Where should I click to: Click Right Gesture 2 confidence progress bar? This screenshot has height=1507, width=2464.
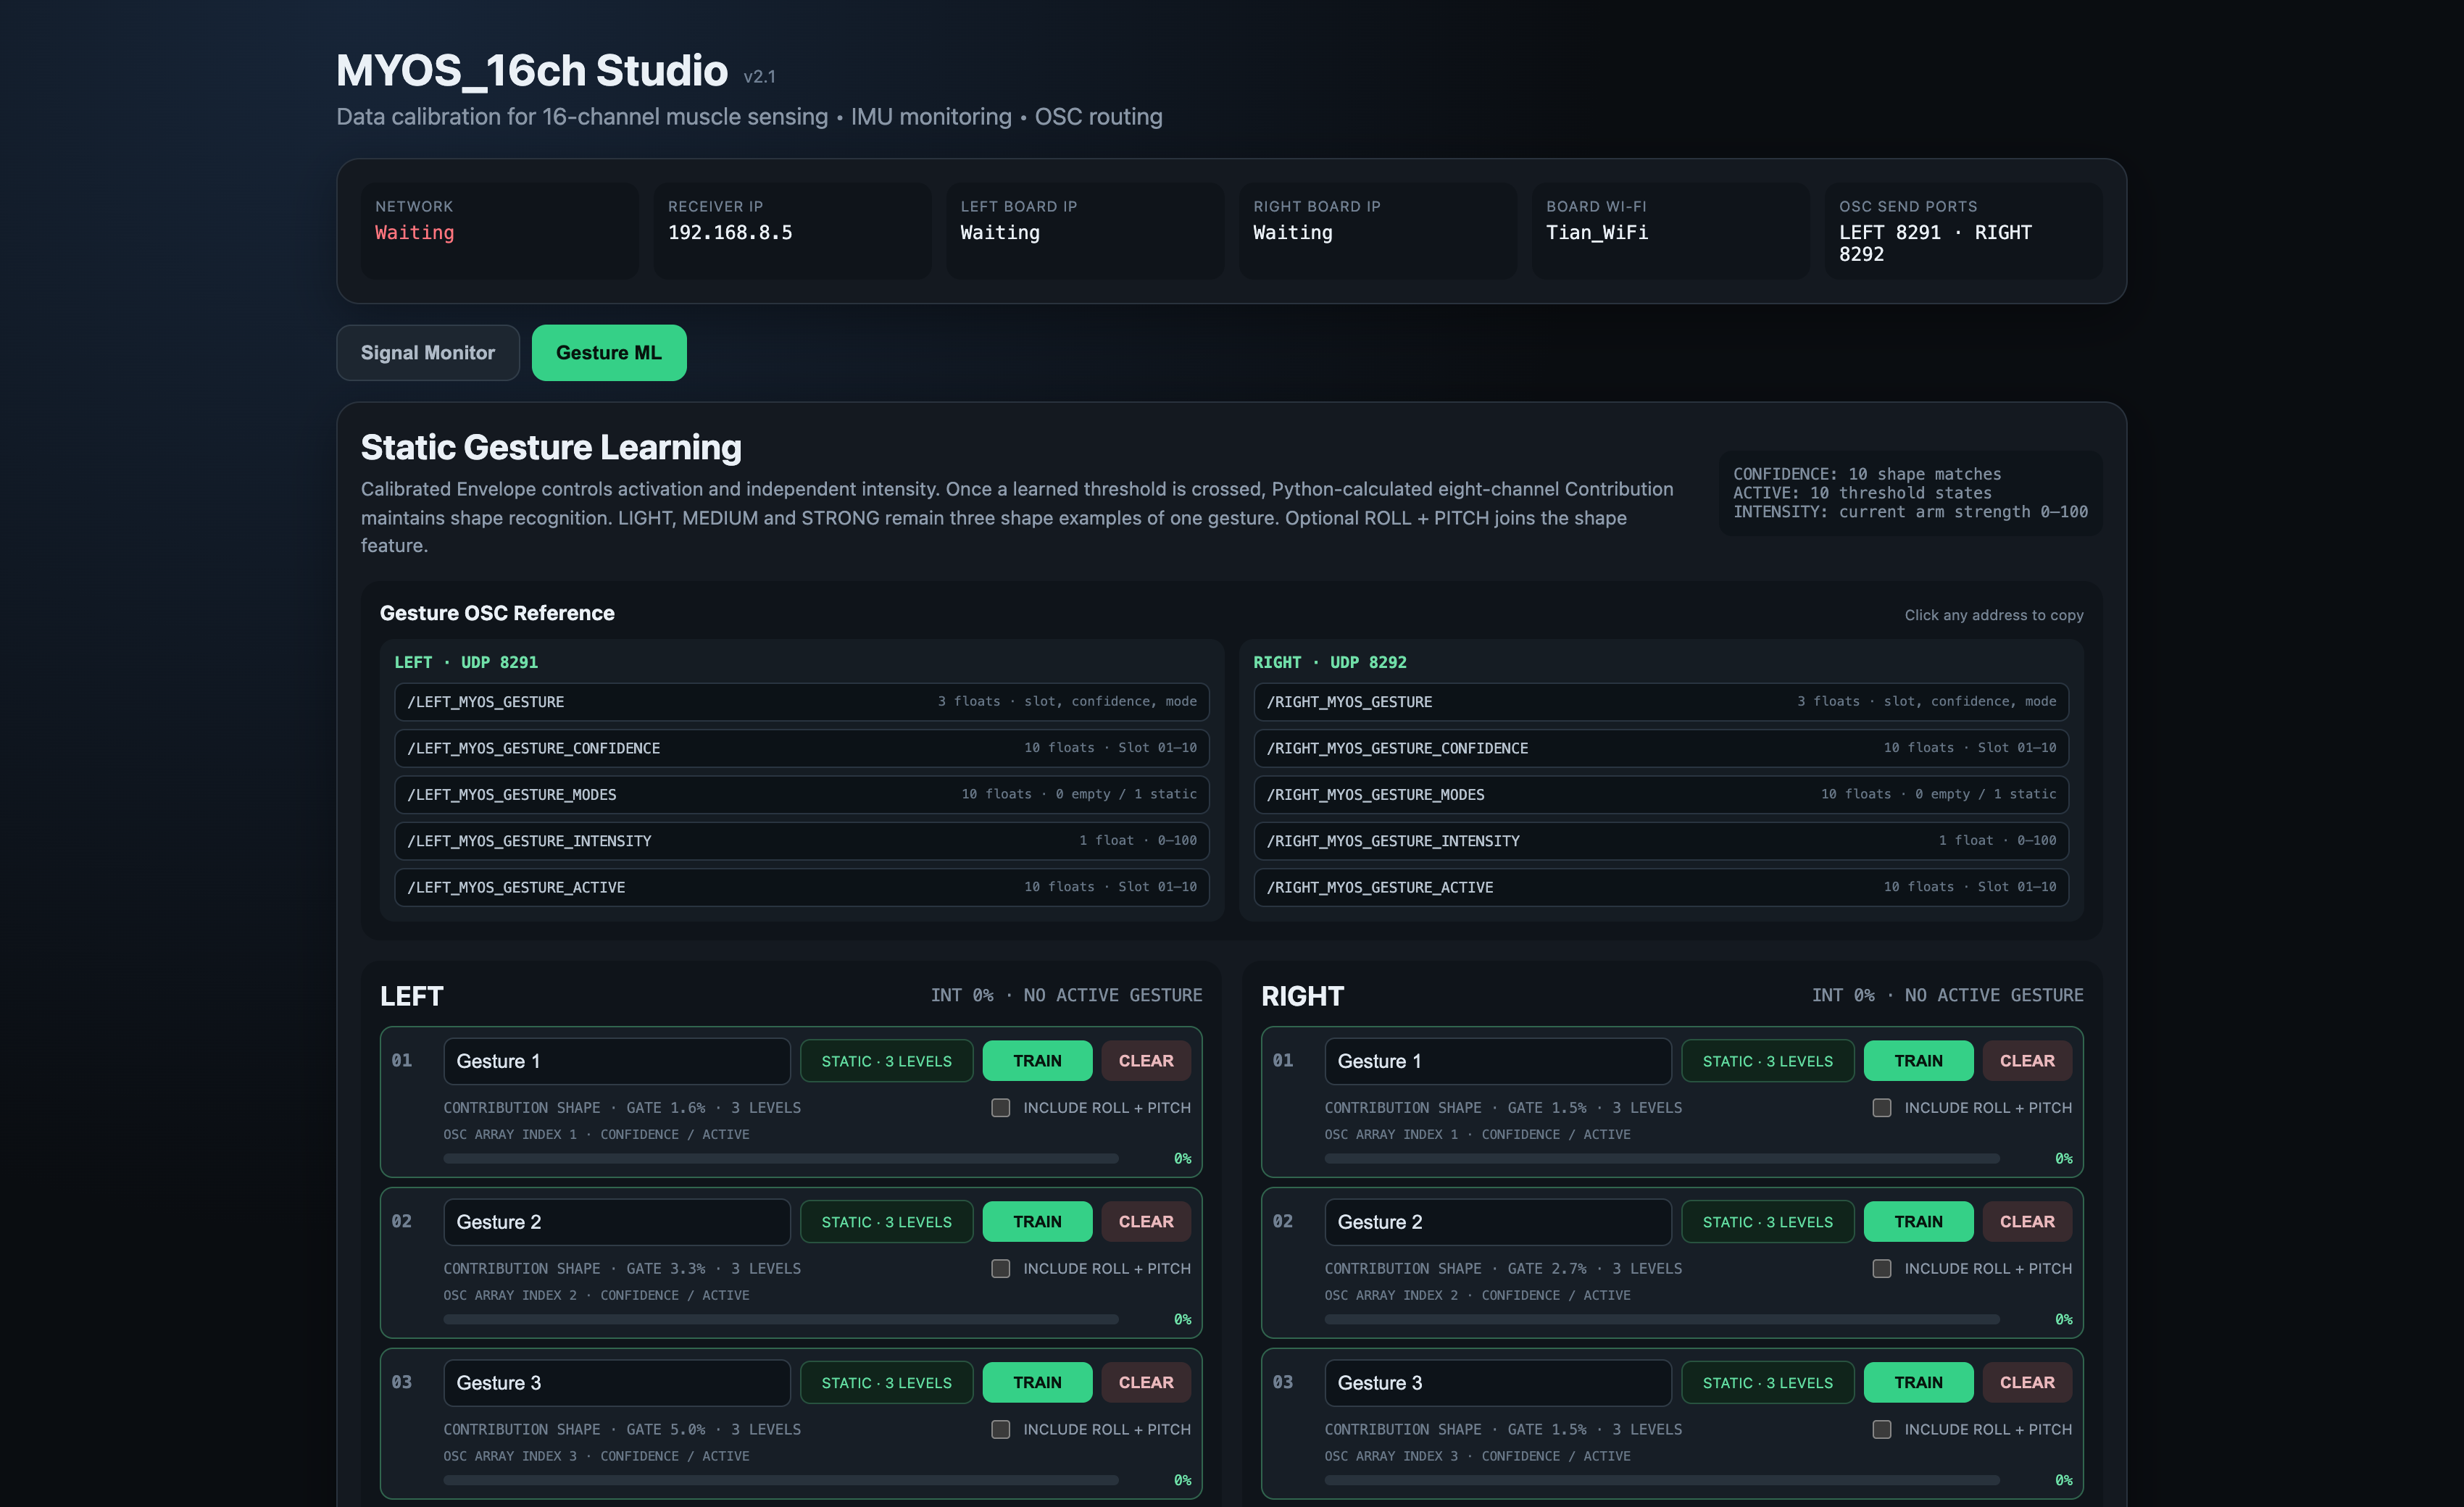(1662, 1319)
